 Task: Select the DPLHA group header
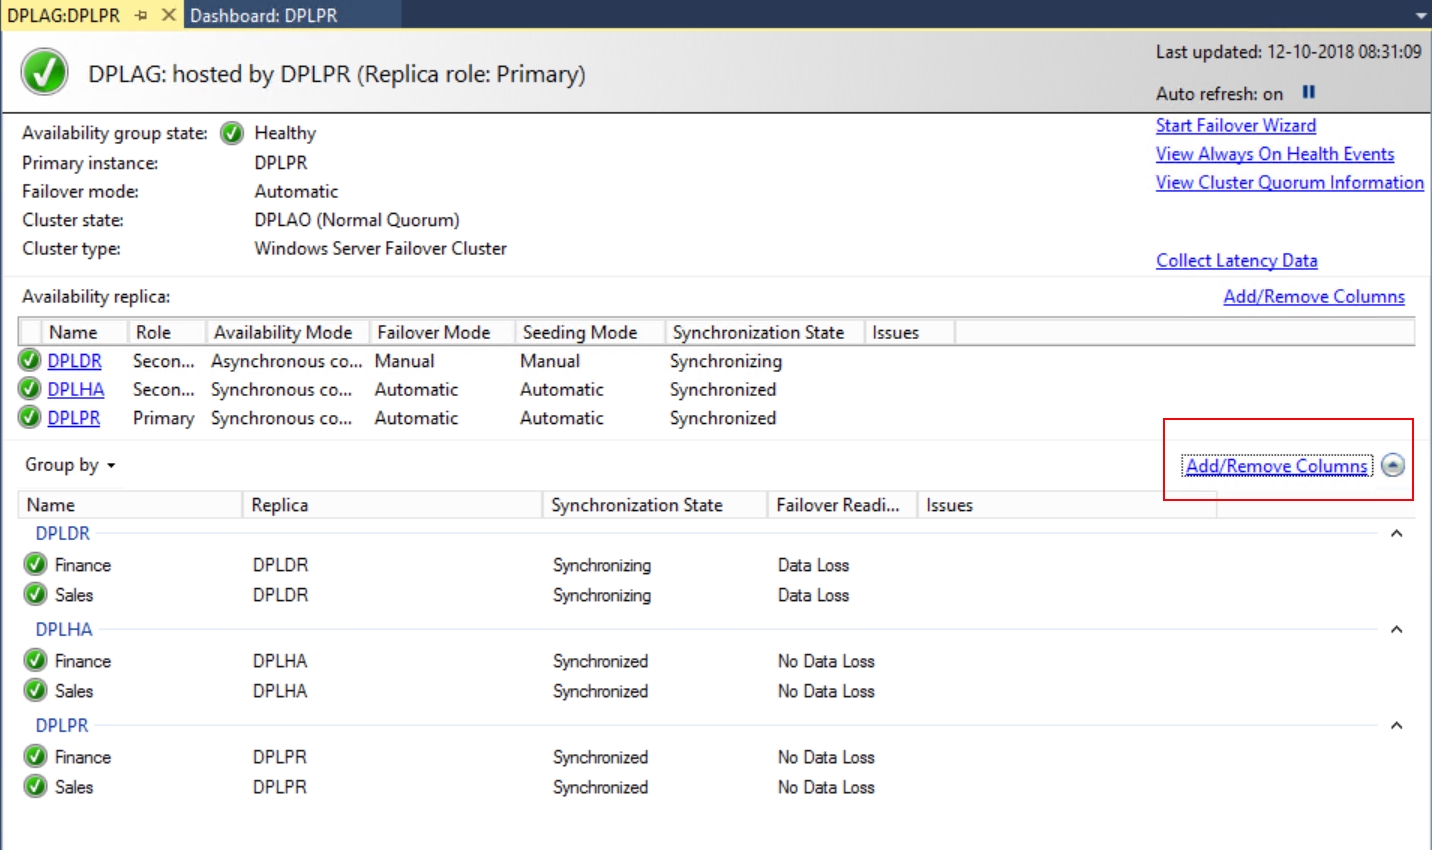[x=64, y=630]
